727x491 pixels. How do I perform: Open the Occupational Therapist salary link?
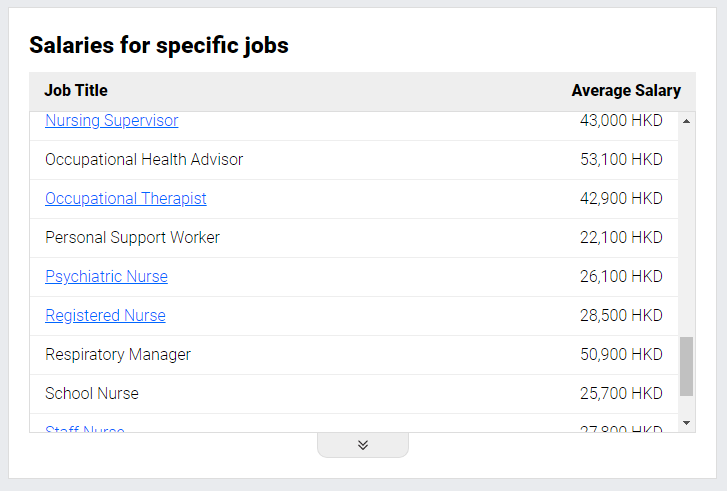pyautogui.click(x=126, y=198)
